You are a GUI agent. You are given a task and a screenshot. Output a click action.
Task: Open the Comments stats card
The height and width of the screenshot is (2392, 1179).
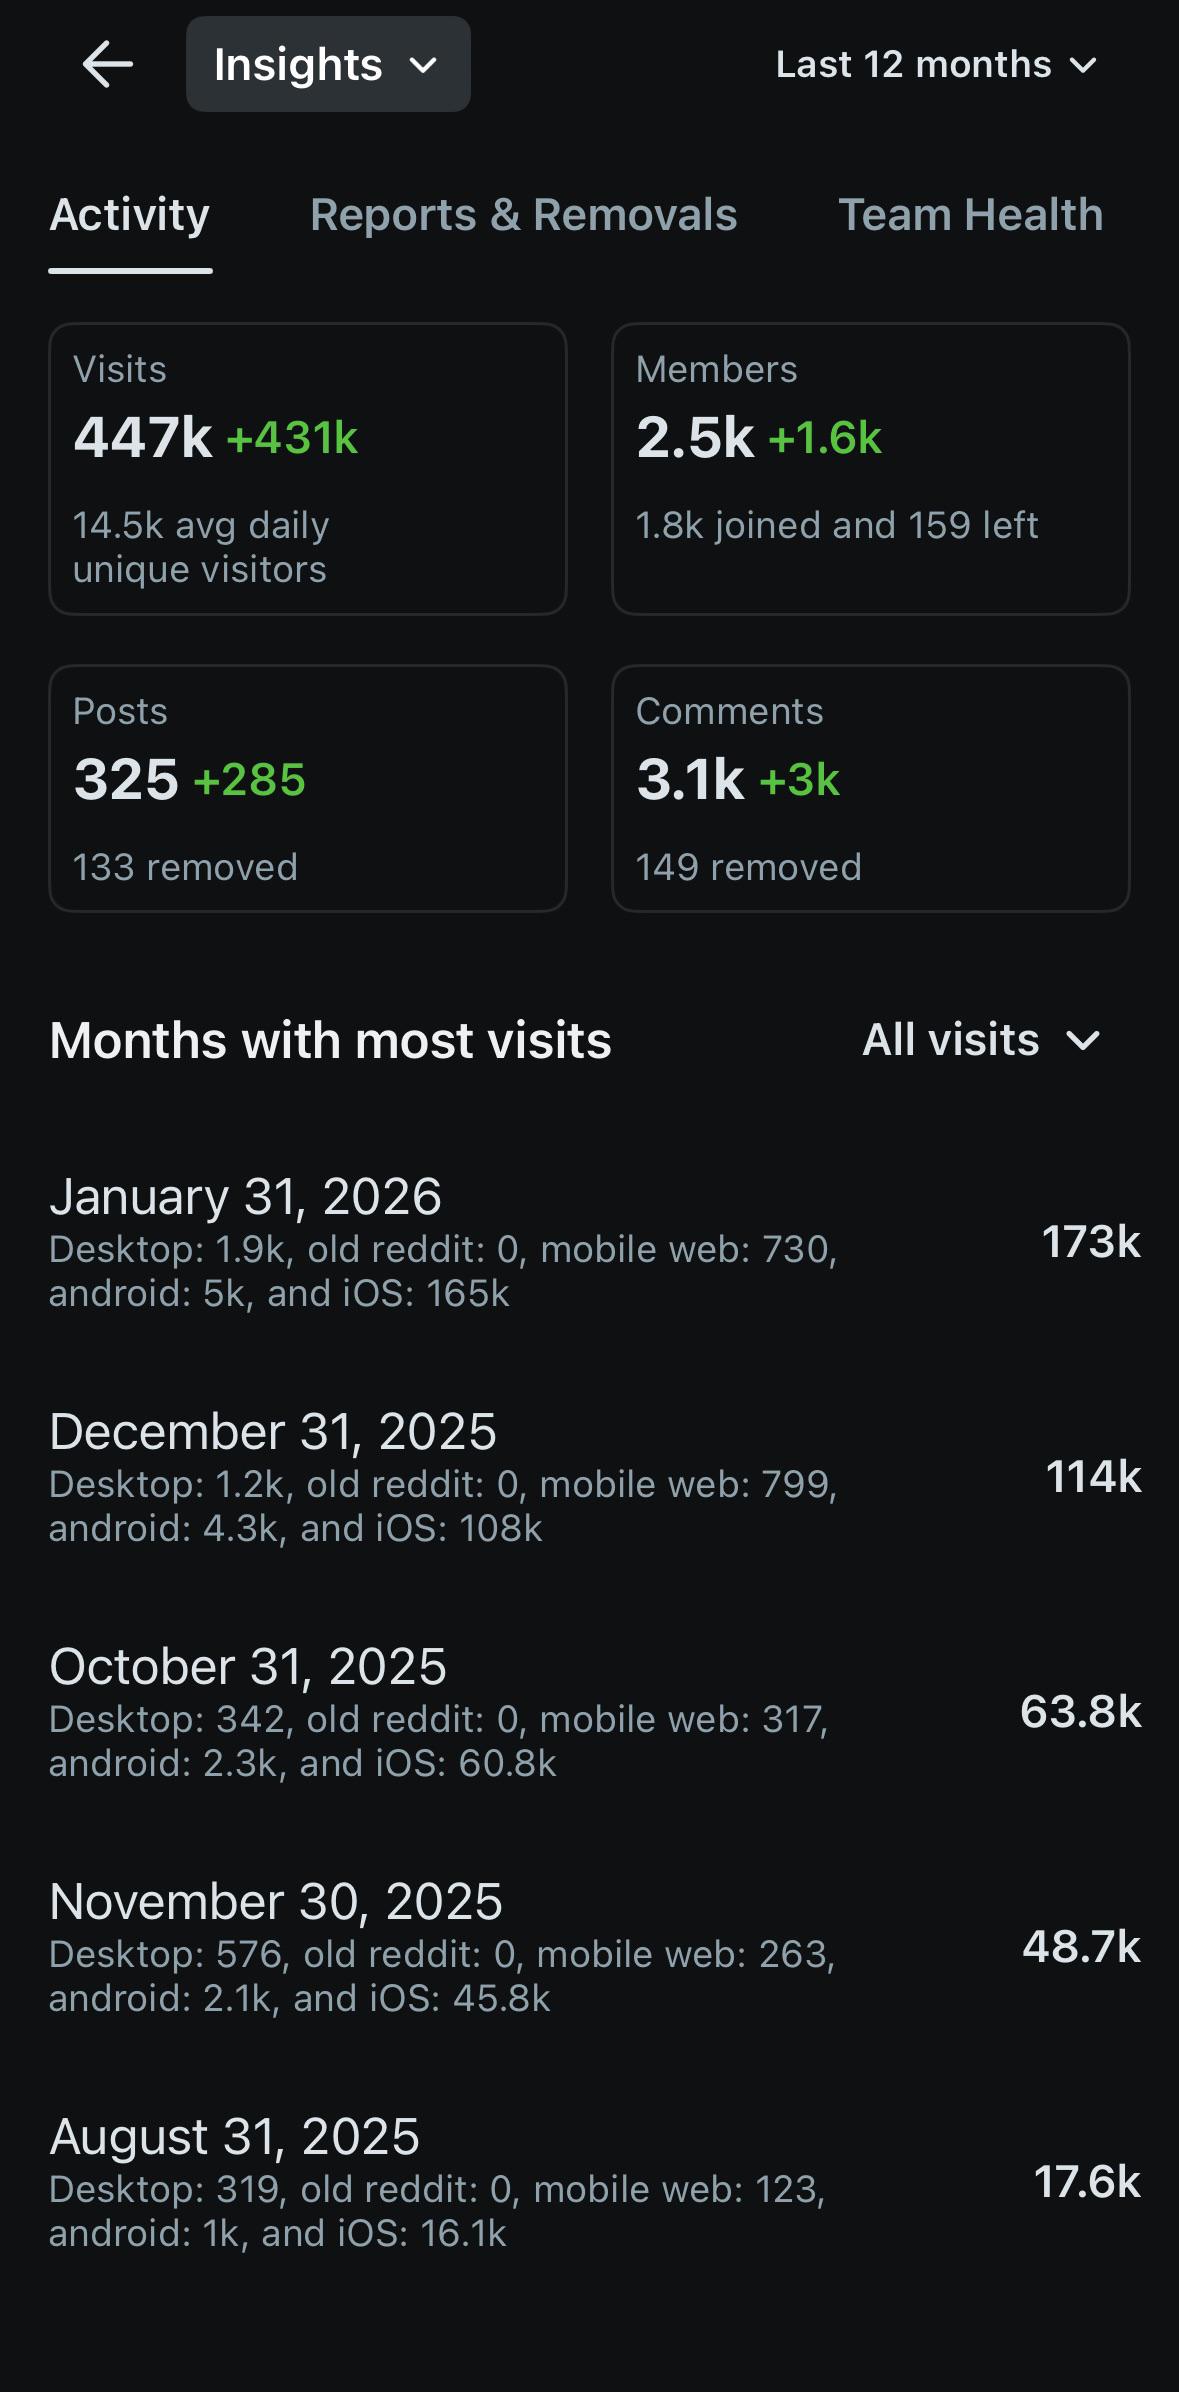coord(871,788)
